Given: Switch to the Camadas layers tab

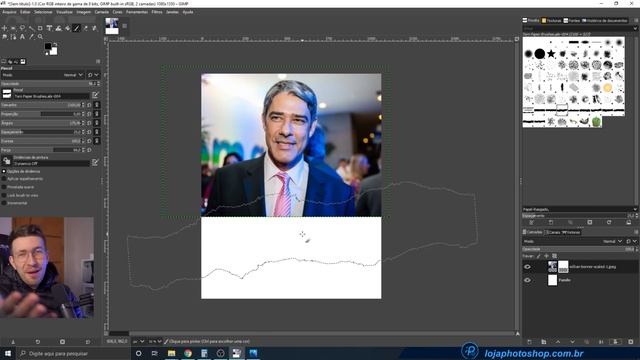Looking at the screenshot, I should (x=533, y=232).
